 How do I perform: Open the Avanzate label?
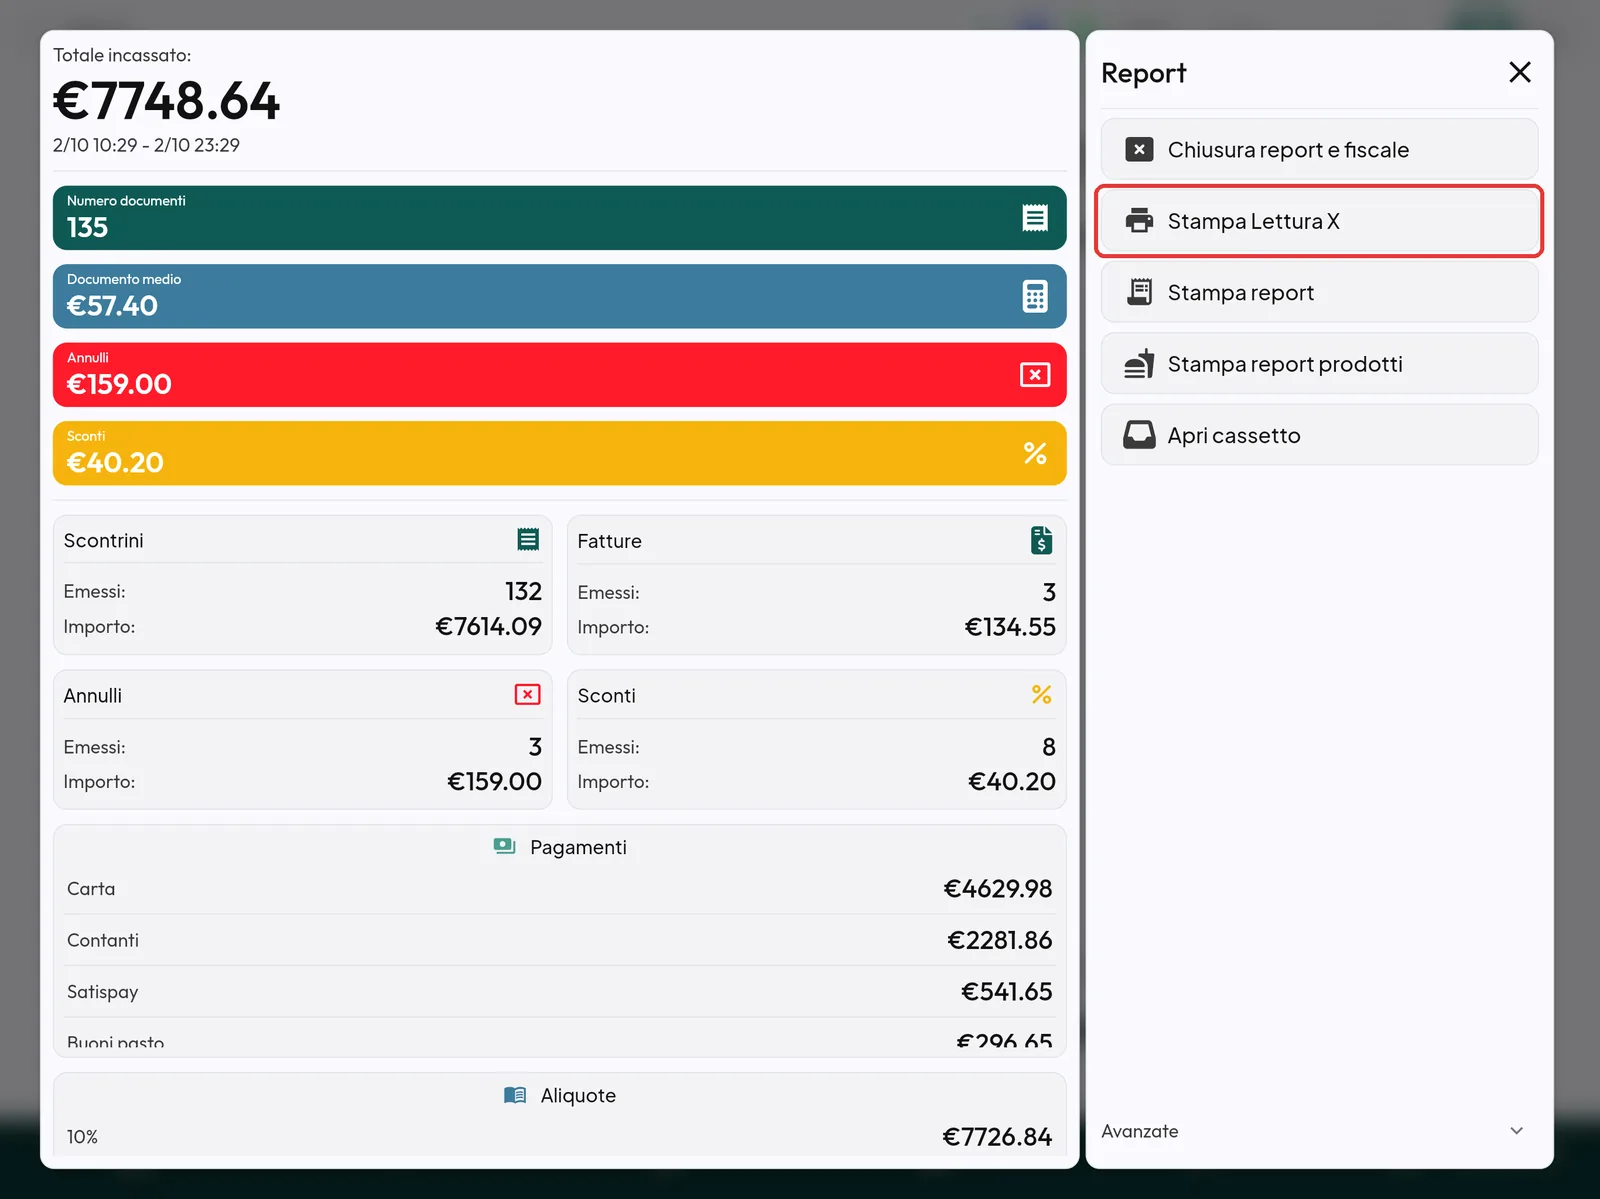1140,1131
